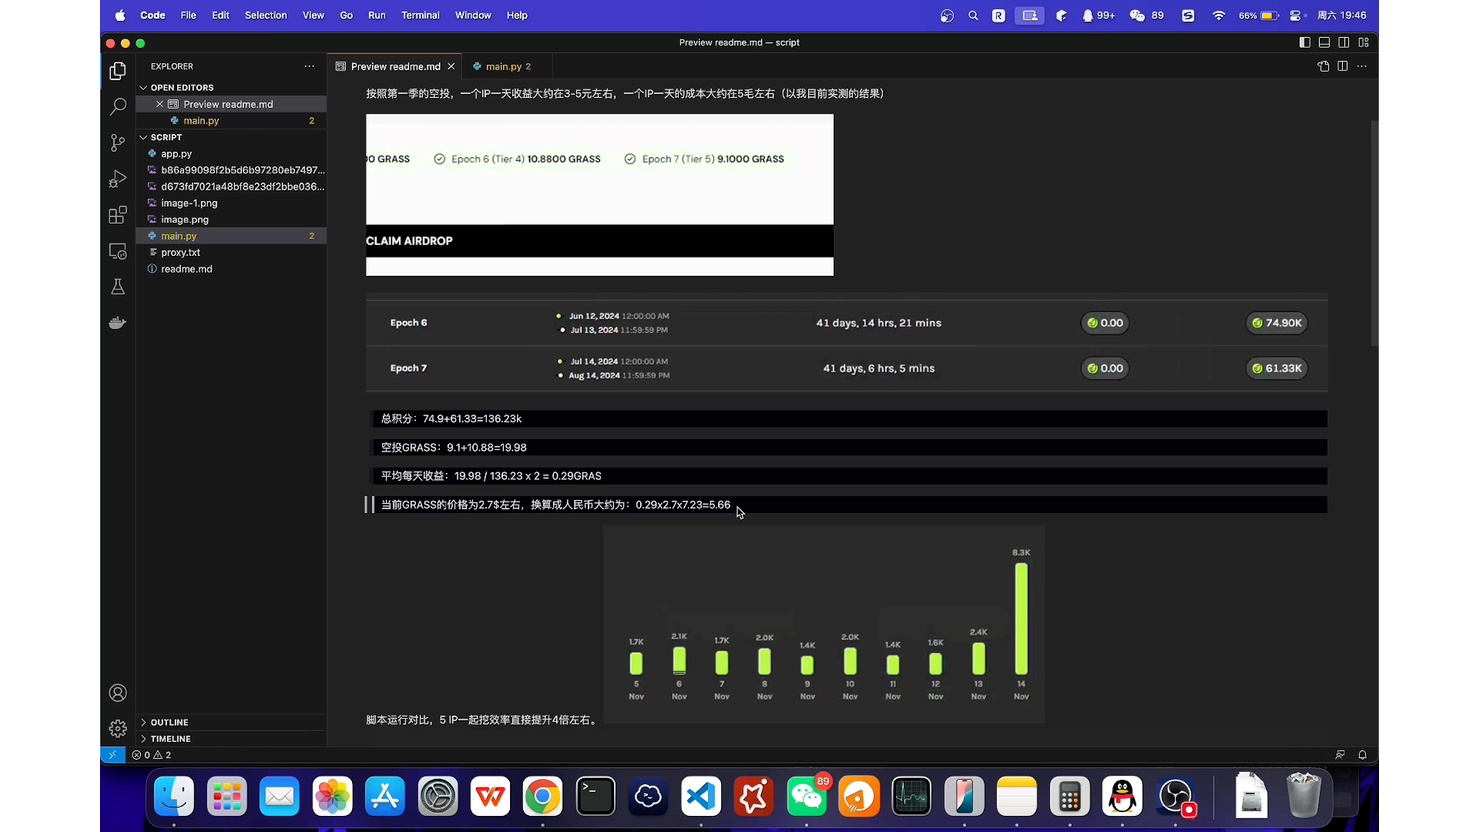This screenshot has width=1479, height=832.
Task: Open the File menu
Action: click(x=188, y=15)
